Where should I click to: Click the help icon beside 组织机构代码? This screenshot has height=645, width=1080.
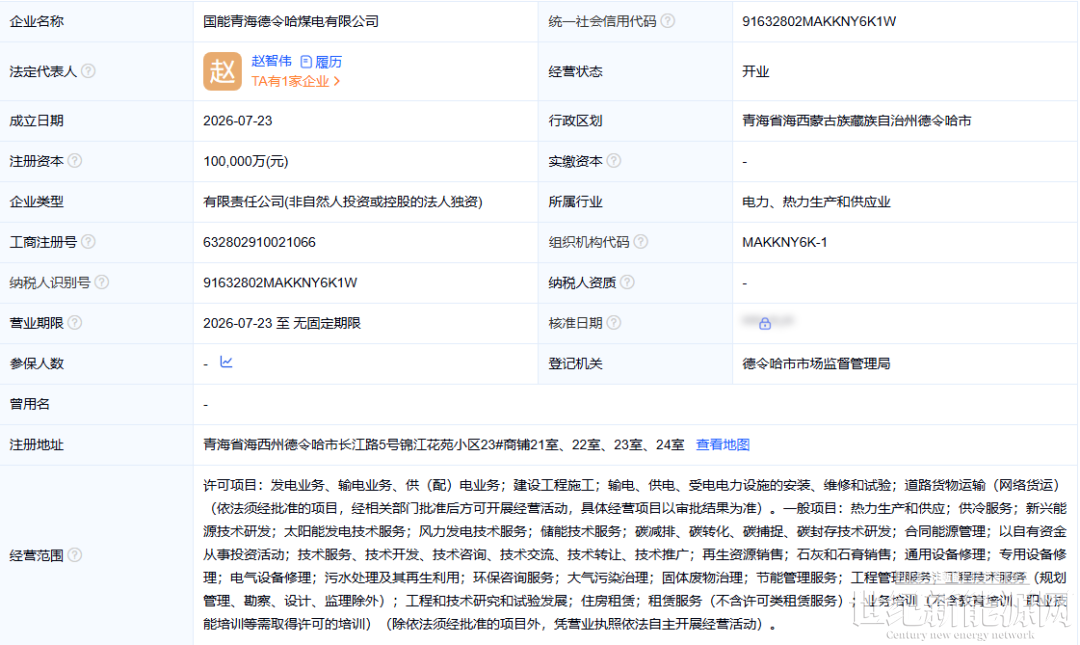pos(641,242)
